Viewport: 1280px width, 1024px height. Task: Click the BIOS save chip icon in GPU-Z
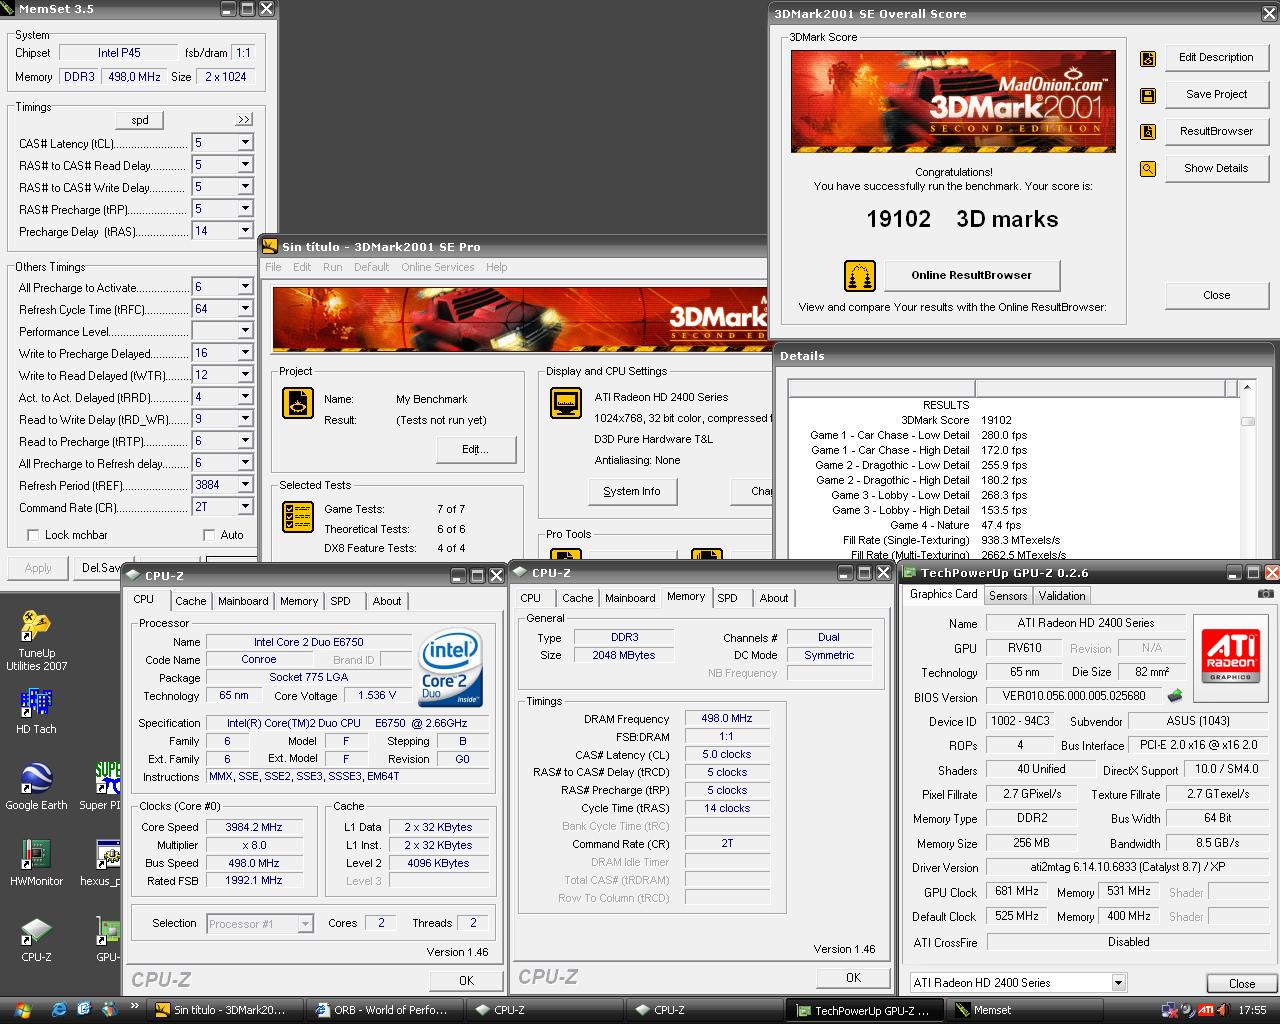pyautogui.click(x=1176, y=696)
